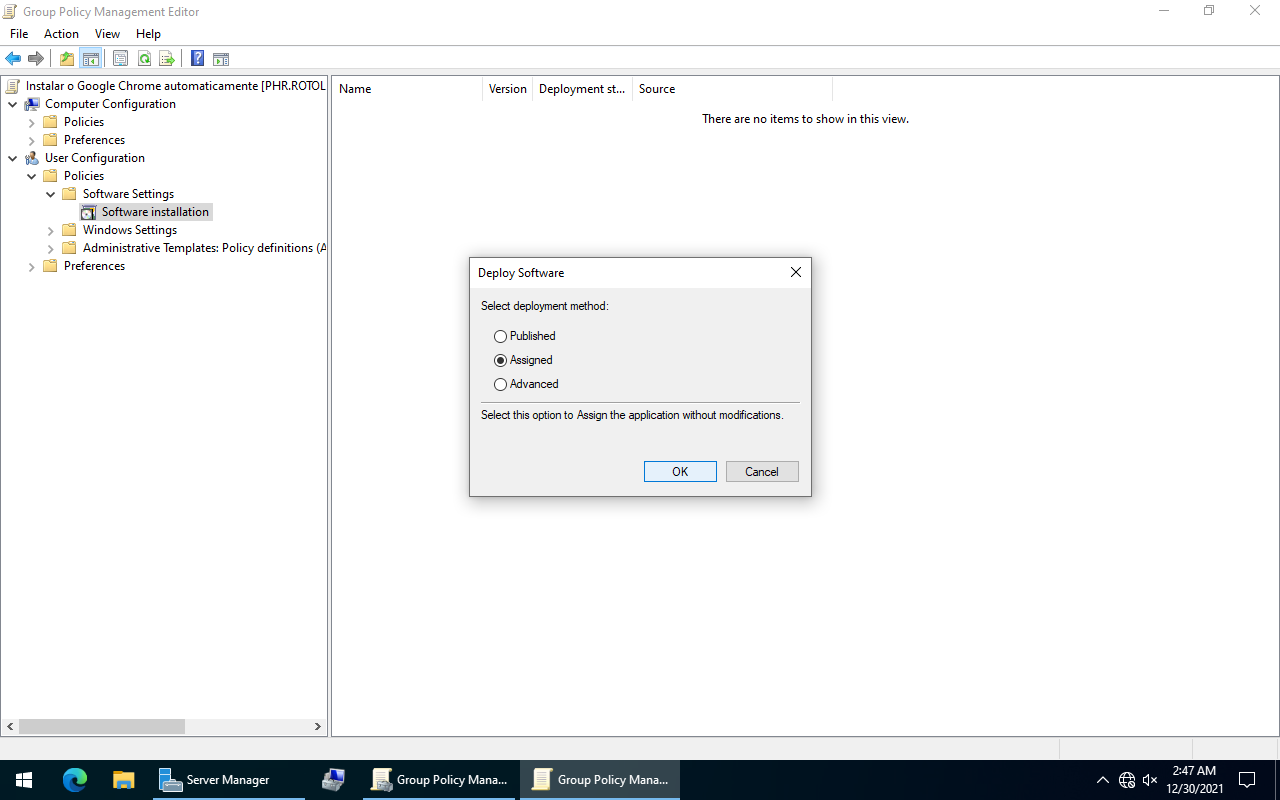This screenshot has width=1280, height=800.
Task: Choose the Advanced deployment option
Action: [x=501, y=385]
